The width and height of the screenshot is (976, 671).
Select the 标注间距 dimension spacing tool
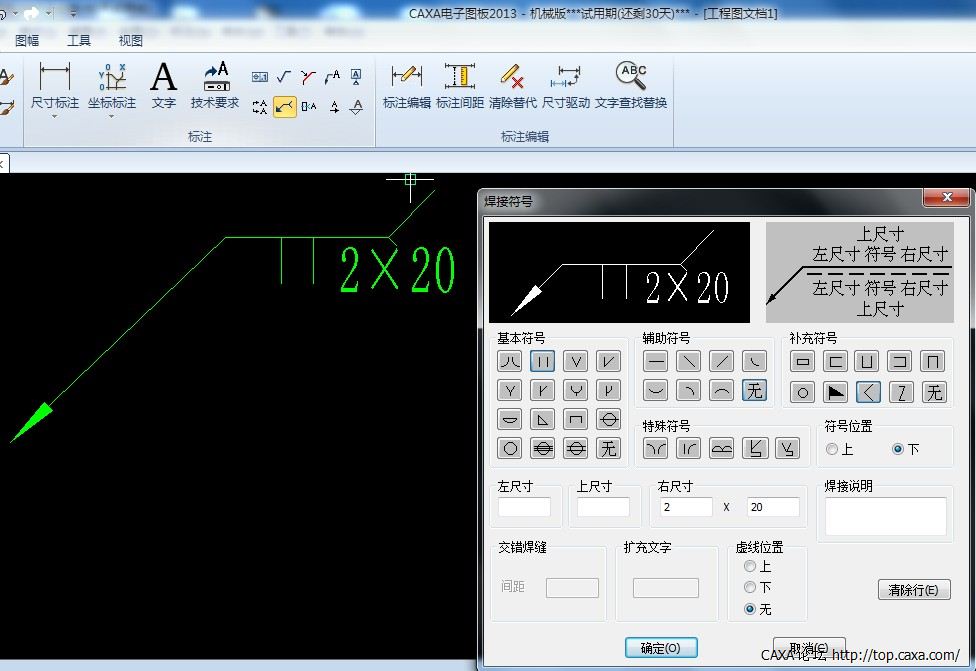(x=460, y=85)
